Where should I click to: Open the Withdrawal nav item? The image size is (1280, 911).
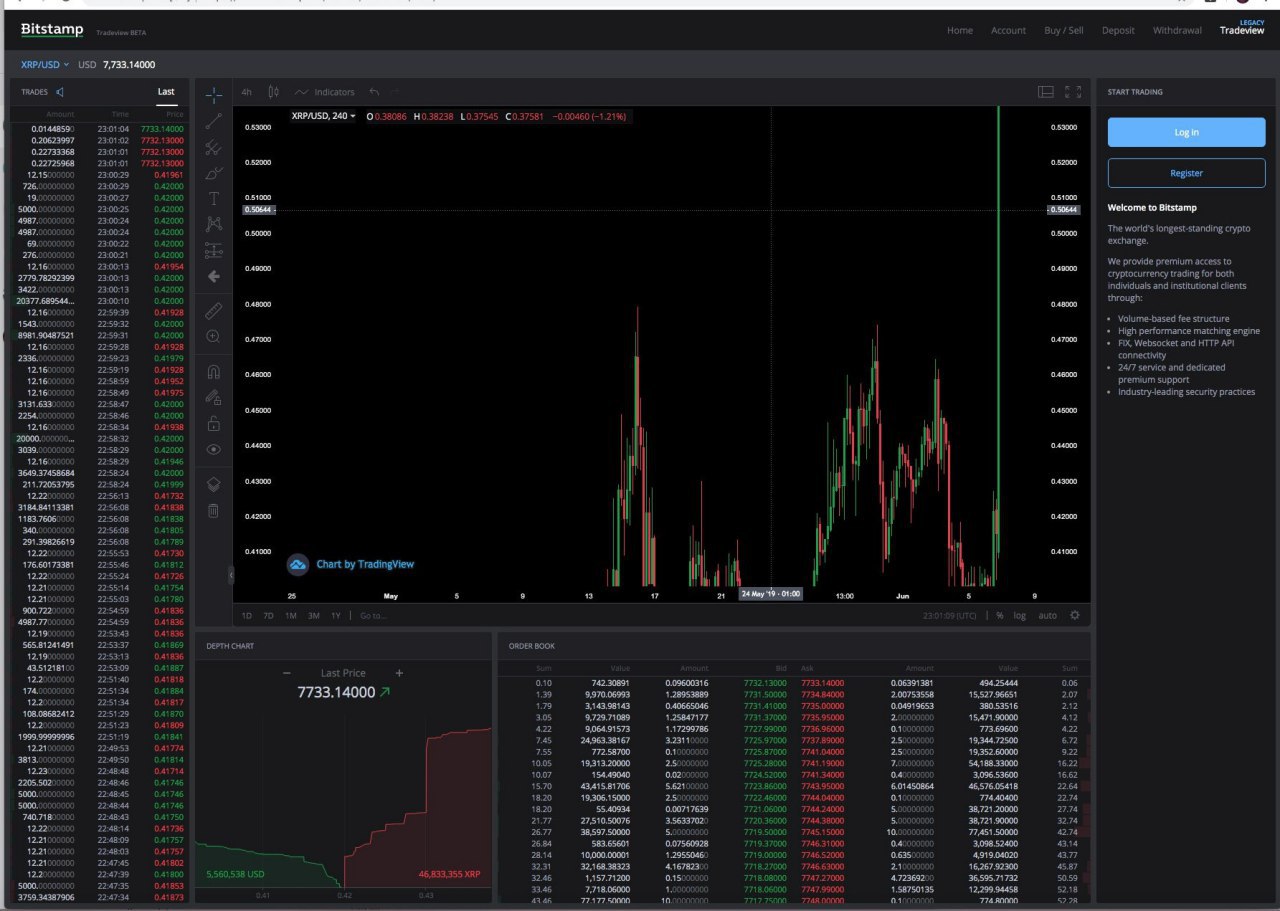1177,30
